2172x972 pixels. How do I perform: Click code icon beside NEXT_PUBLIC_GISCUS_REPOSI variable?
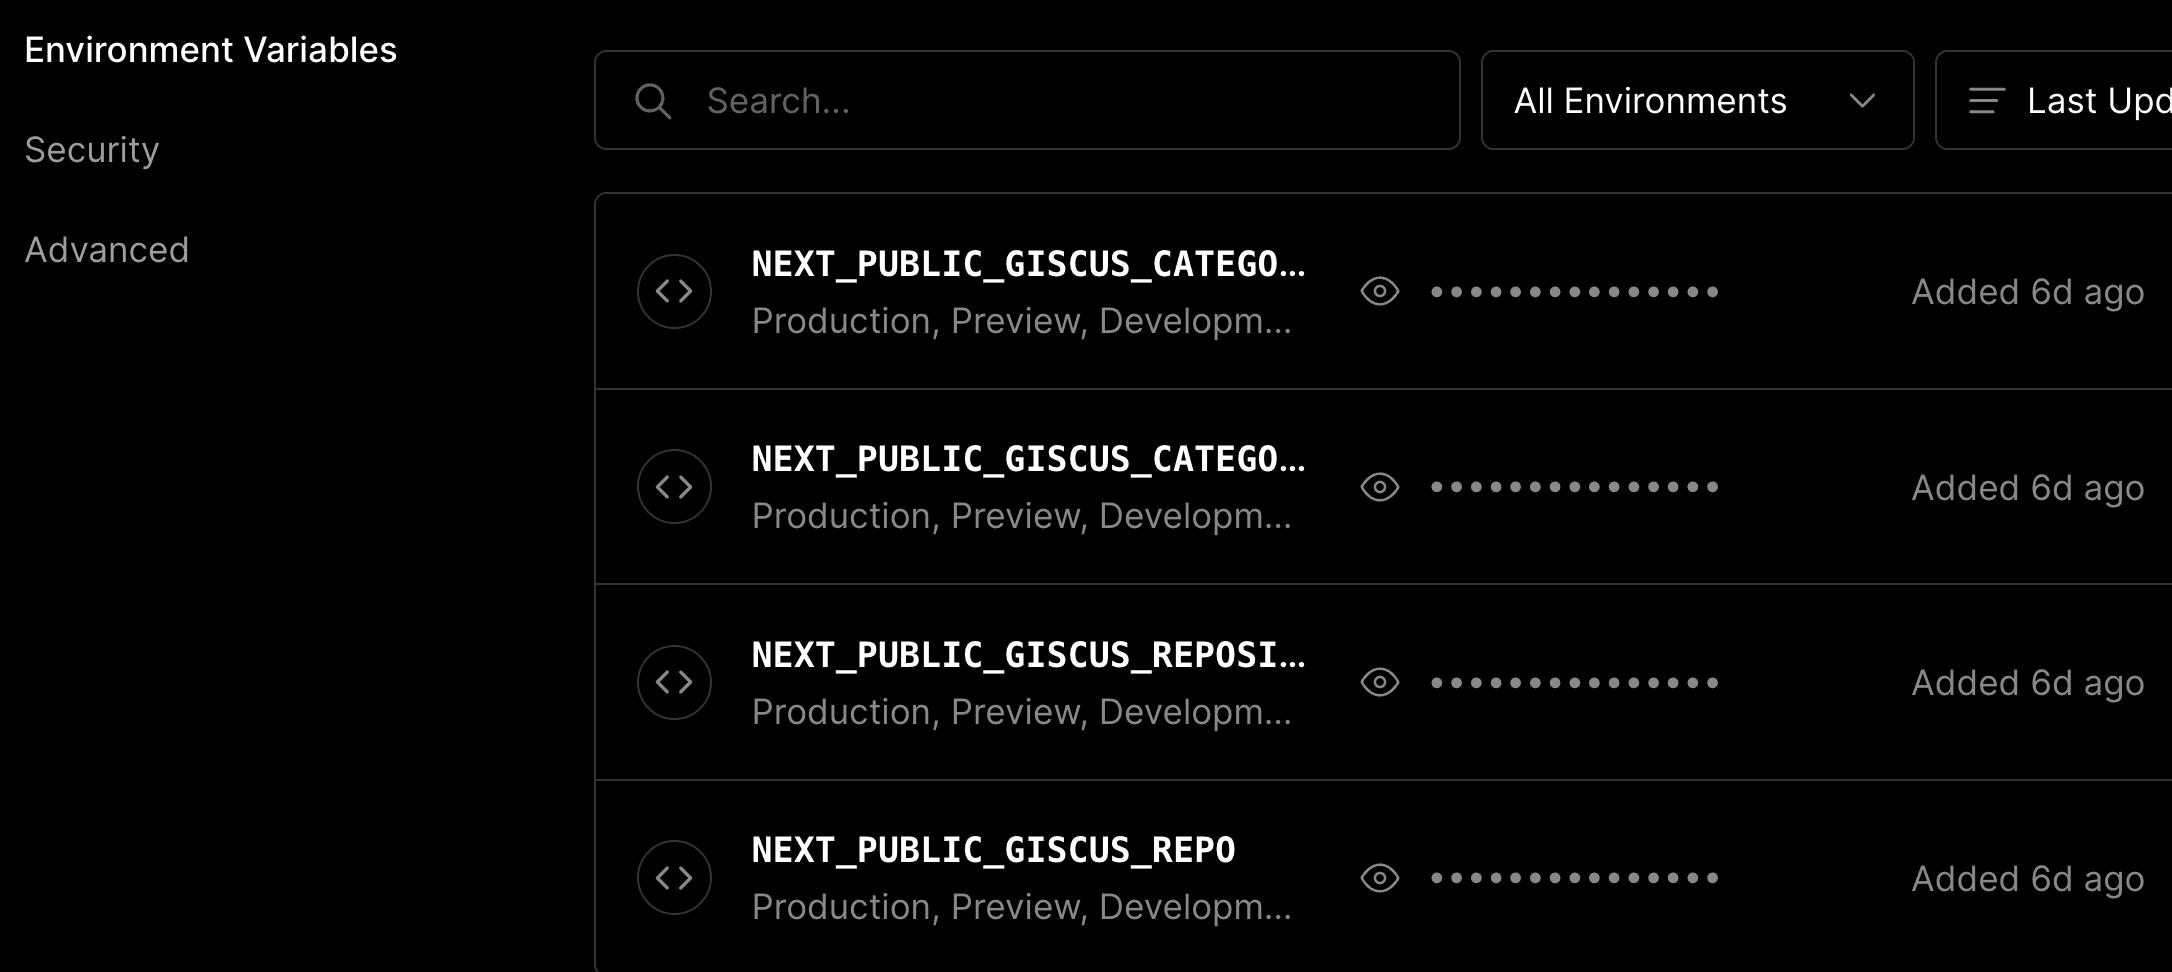click(x=674, y=682)
